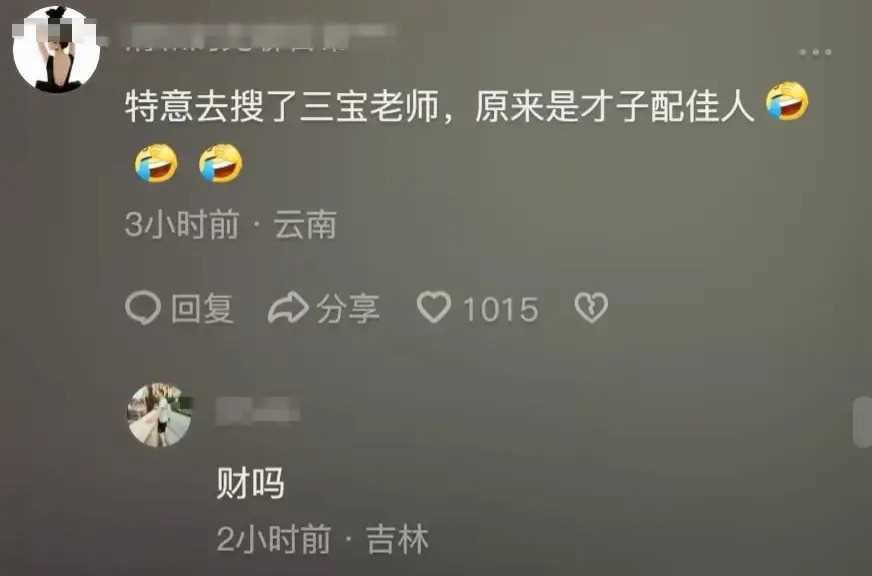This screenshot has width=872, height=576.
Task: Open the blurred username of top commenter
Action: tap(259, 38)
